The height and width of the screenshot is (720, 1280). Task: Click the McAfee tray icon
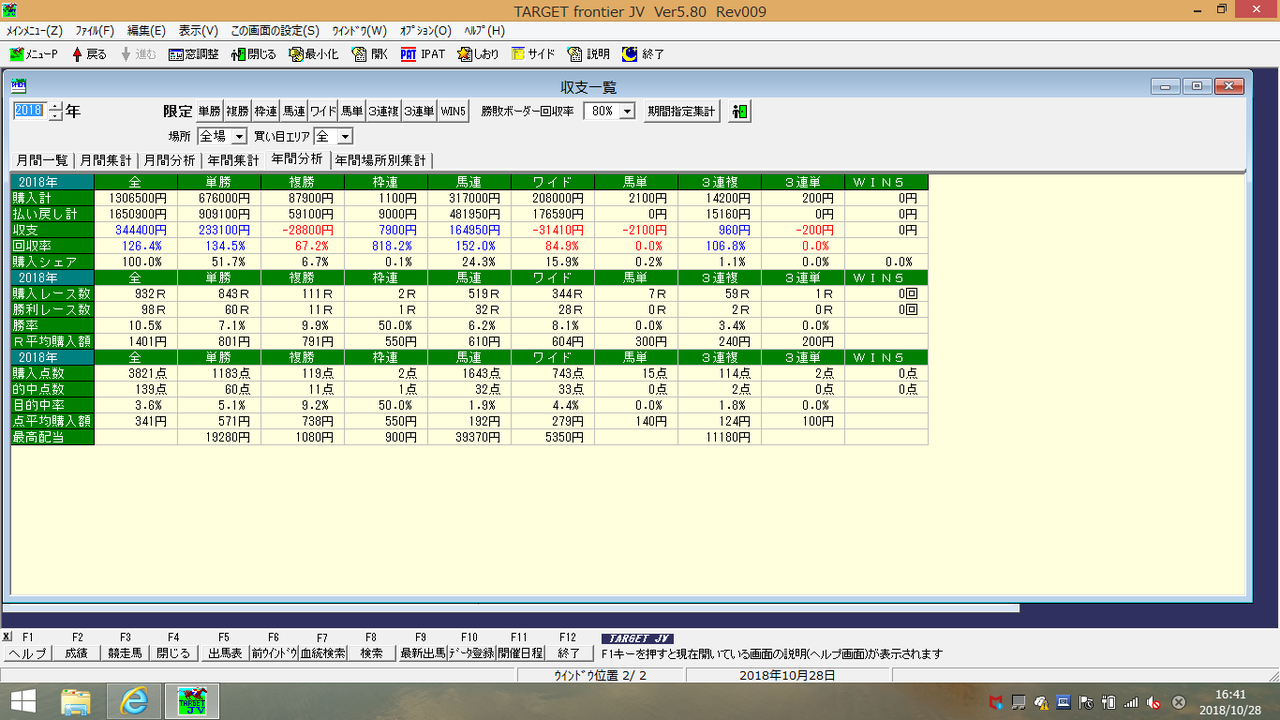pyautogui.click(x=996, y=702)
